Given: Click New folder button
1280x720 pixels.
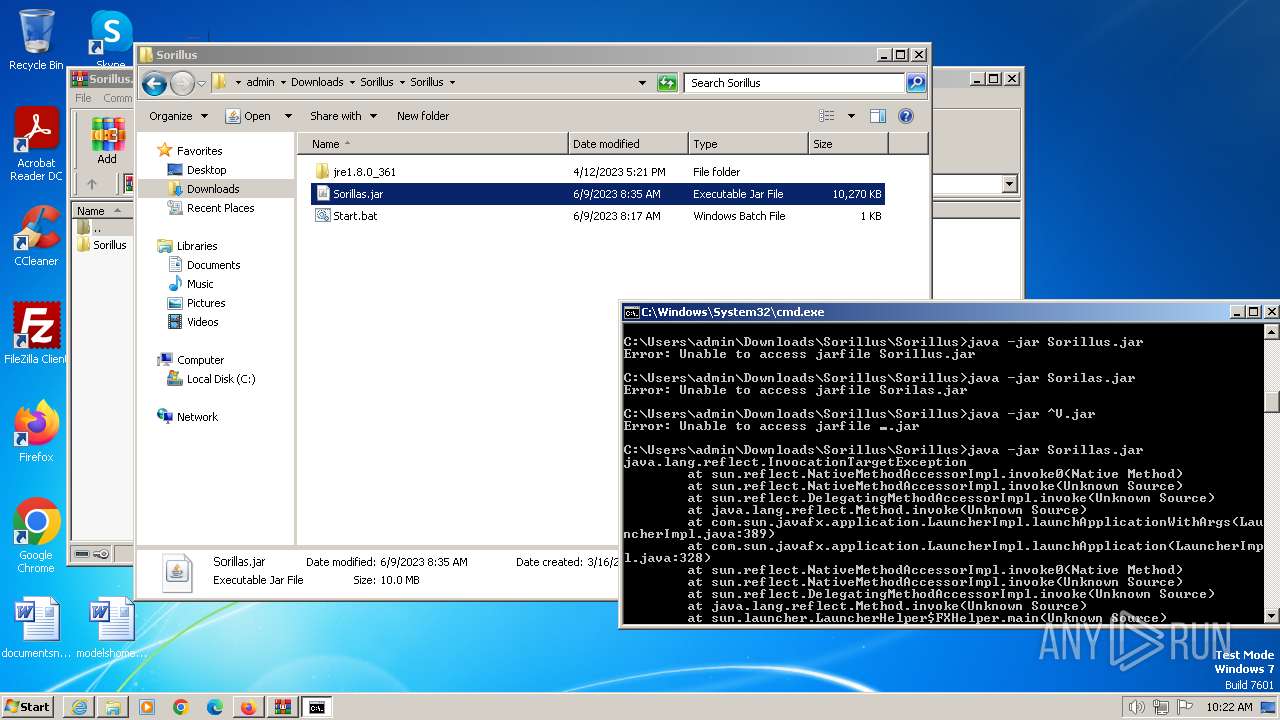Looking at the screenshot, I should [x=423, y=116].
